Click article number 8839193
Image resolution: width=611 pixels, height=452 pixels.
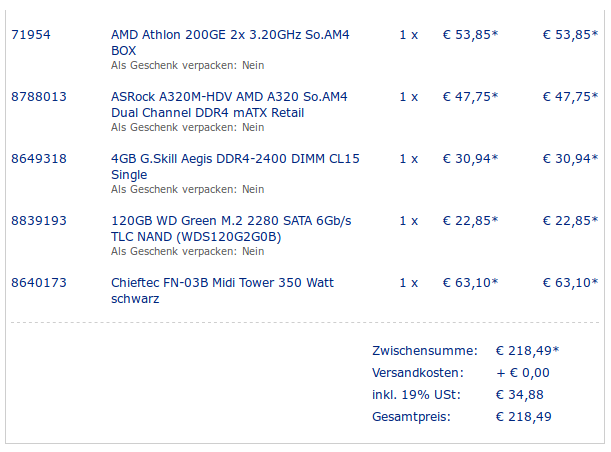click(39, 221)
